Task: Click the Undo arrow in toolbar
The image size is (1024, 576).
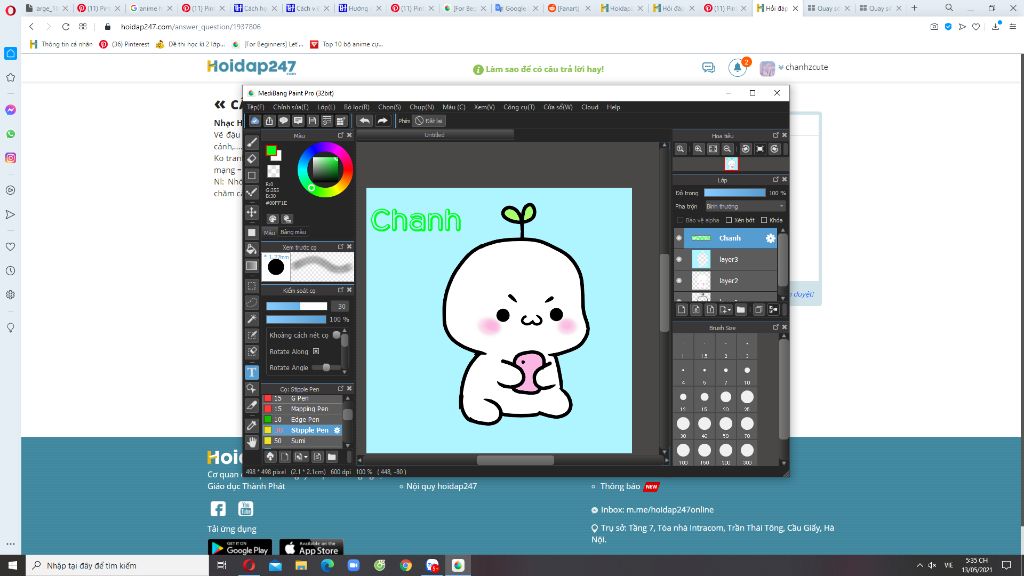Action: point(364,121)
